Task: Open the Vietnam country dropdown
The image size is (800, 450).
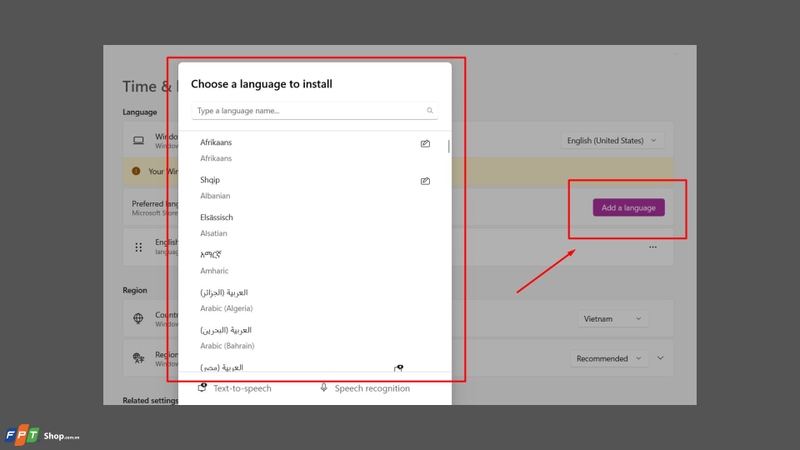Action: point(613,318)
